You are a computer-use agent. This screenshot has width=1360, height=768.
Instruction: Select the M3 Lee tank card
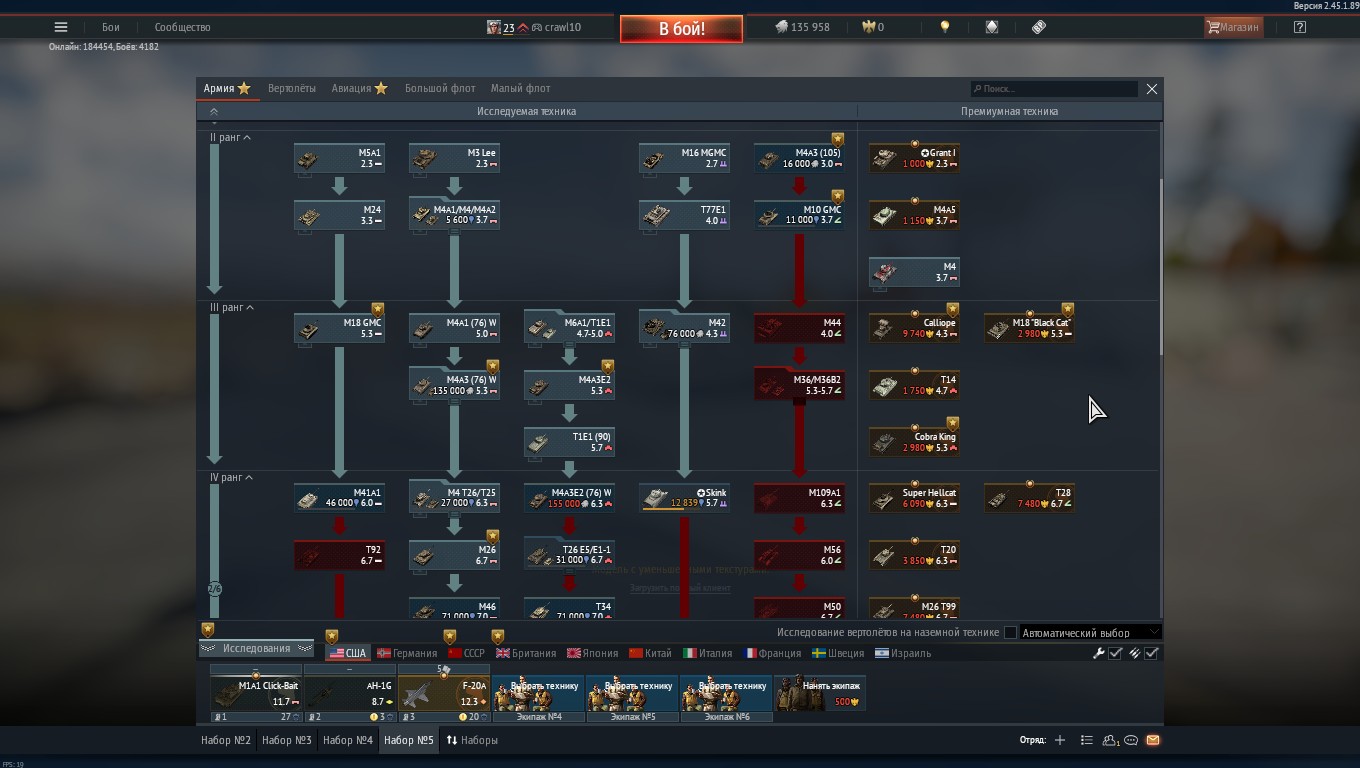click(454, 158)
